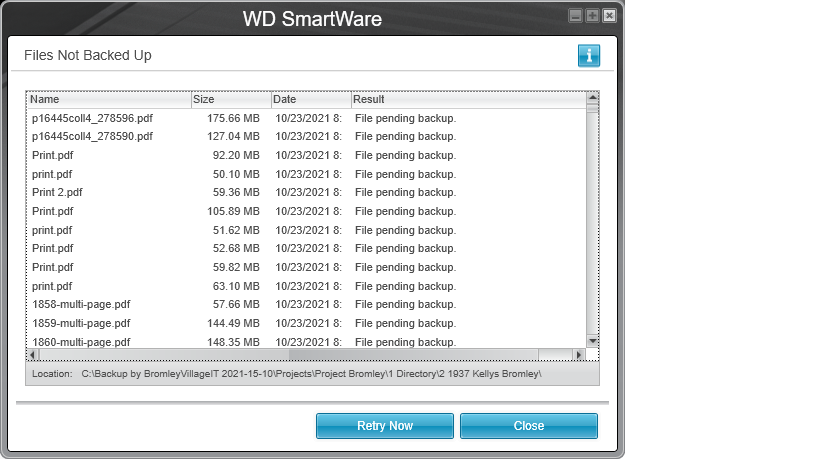Click the 148.35 MB size cell

tap(233, 342)
